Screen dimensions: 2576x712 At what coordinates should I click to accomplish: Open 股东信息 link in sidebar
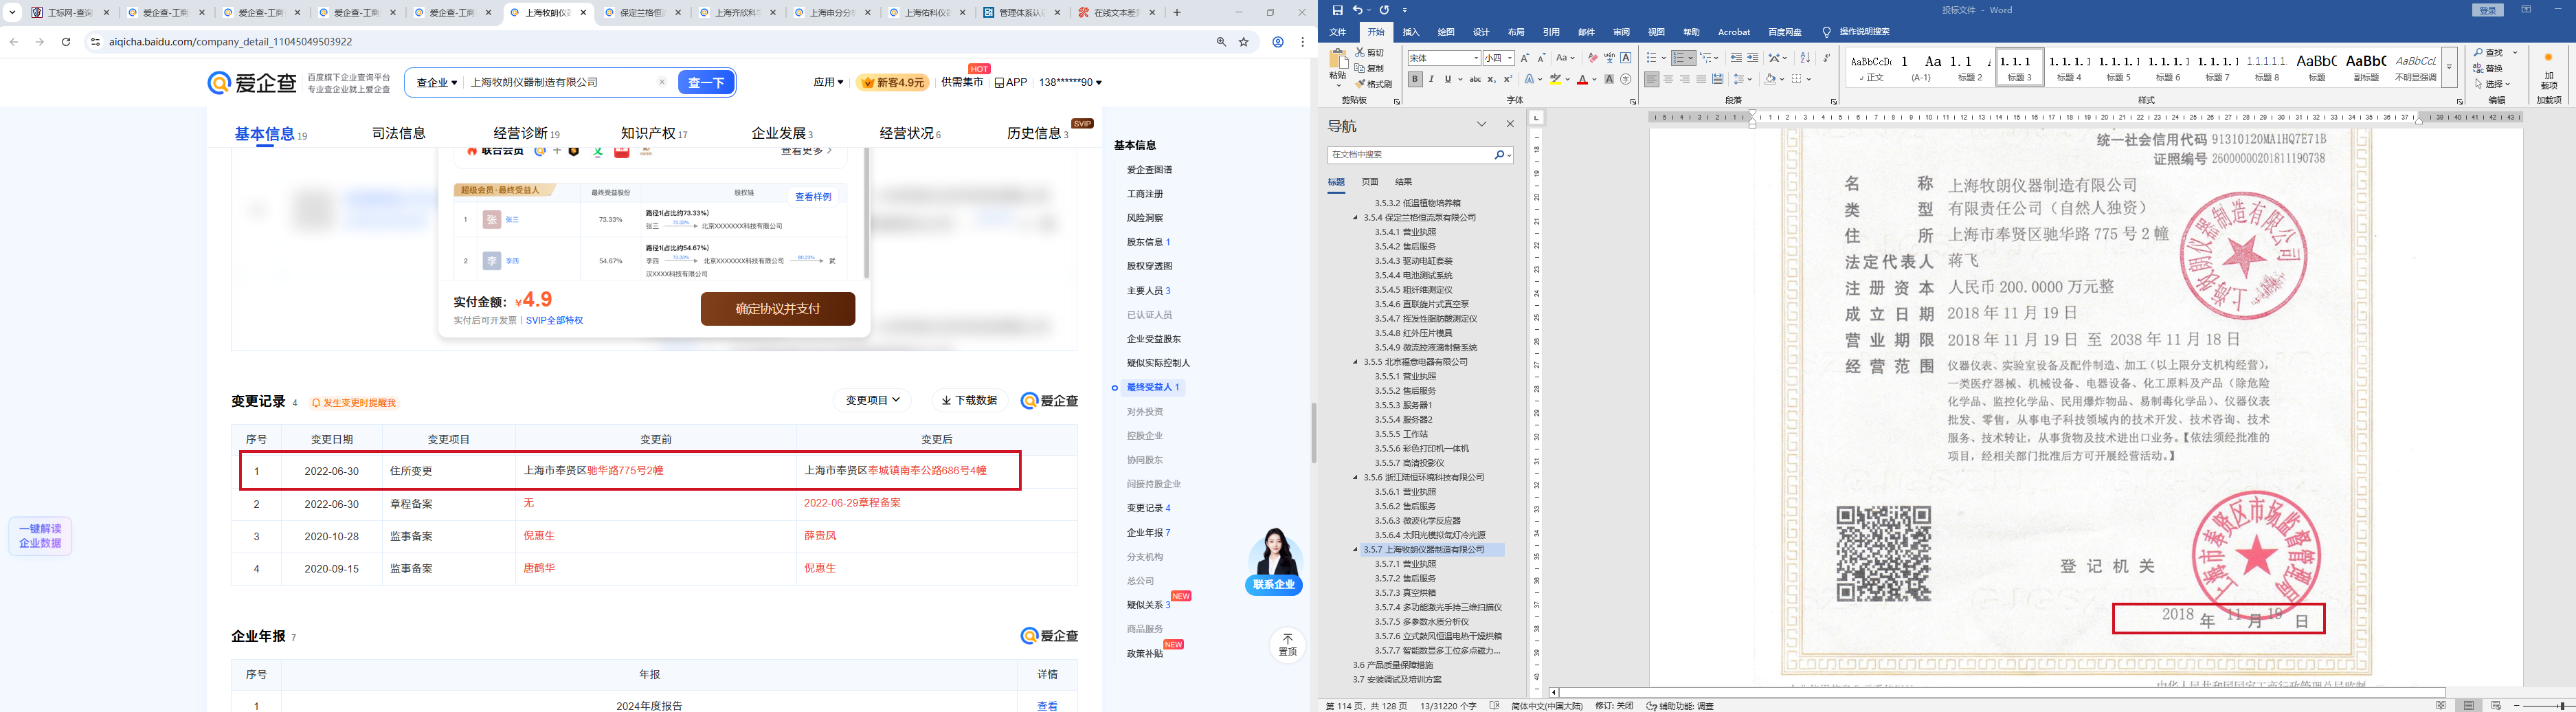click(x=1148, y=242)
